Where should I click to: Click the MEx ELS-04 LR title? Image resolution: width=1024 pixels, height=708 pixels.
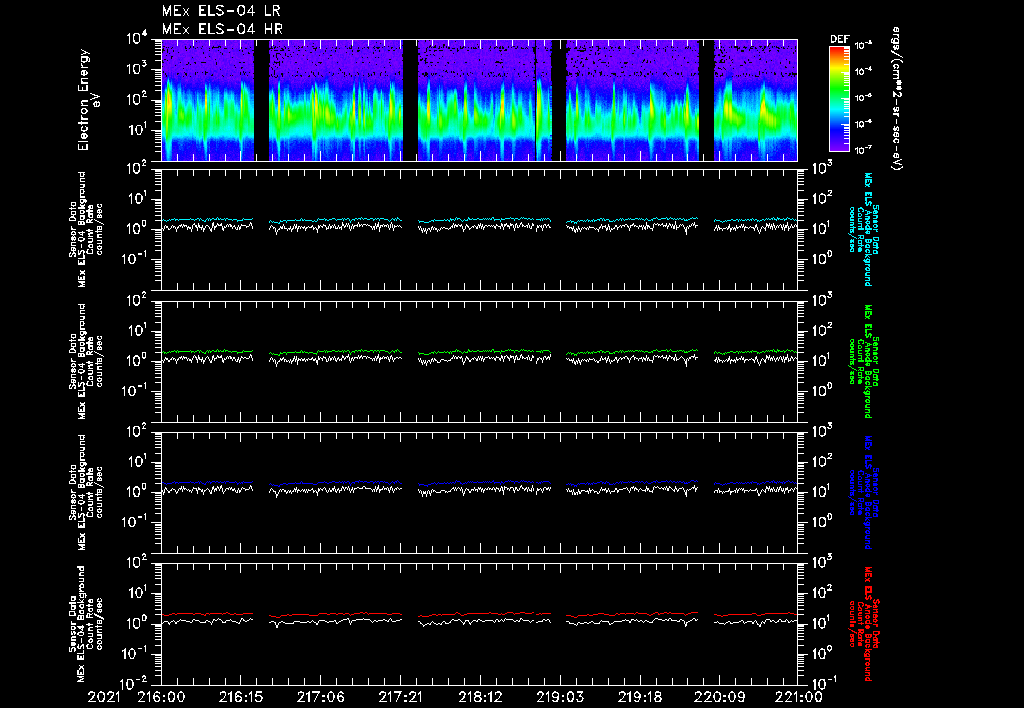(x=222, y=11)
